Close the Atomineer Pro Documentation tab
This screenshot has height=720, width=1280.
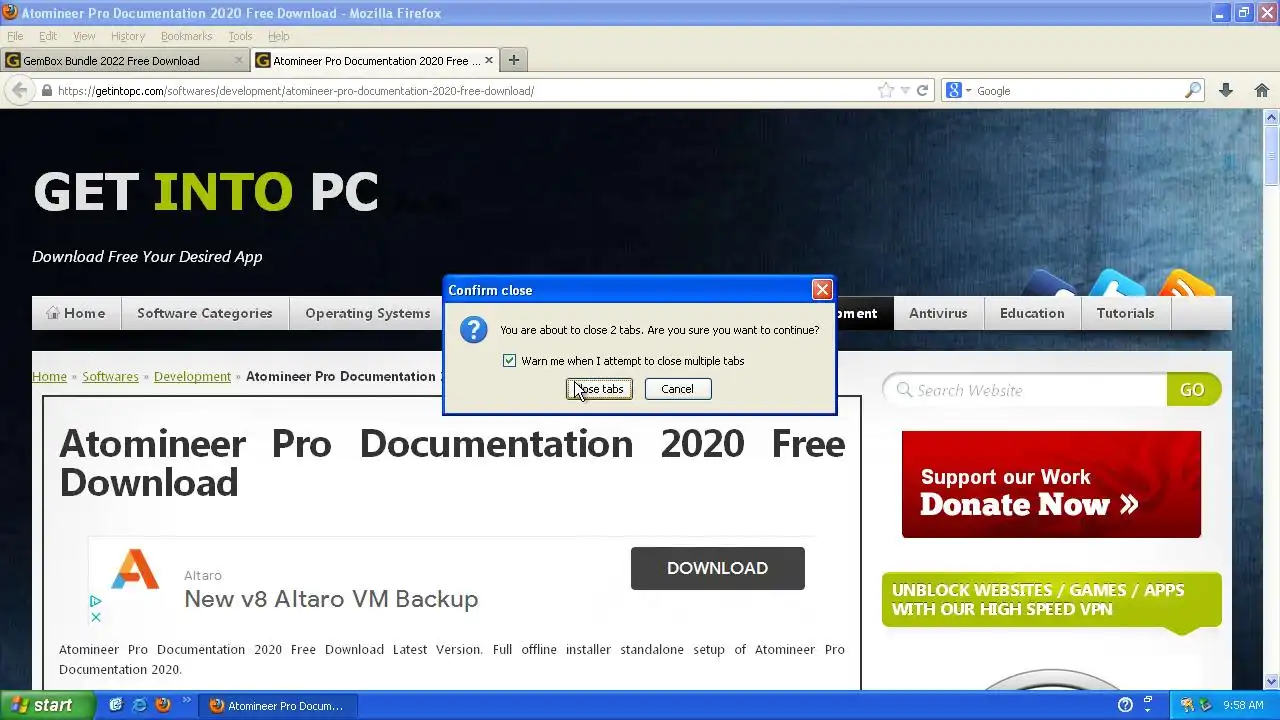488,60
